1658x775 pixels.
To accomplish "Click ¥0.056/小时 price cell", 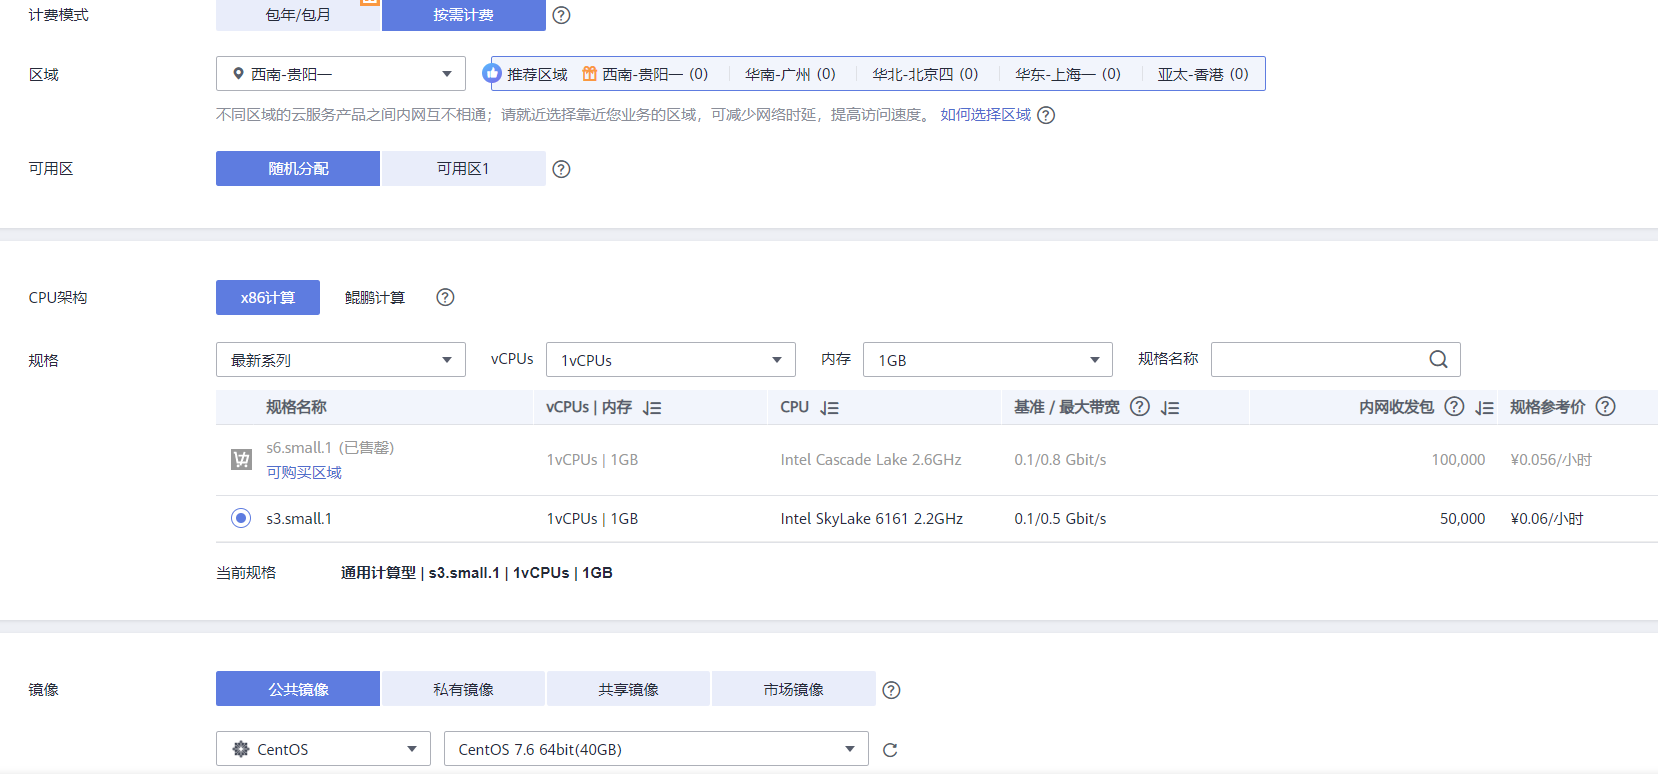I will coord(1551,460).
